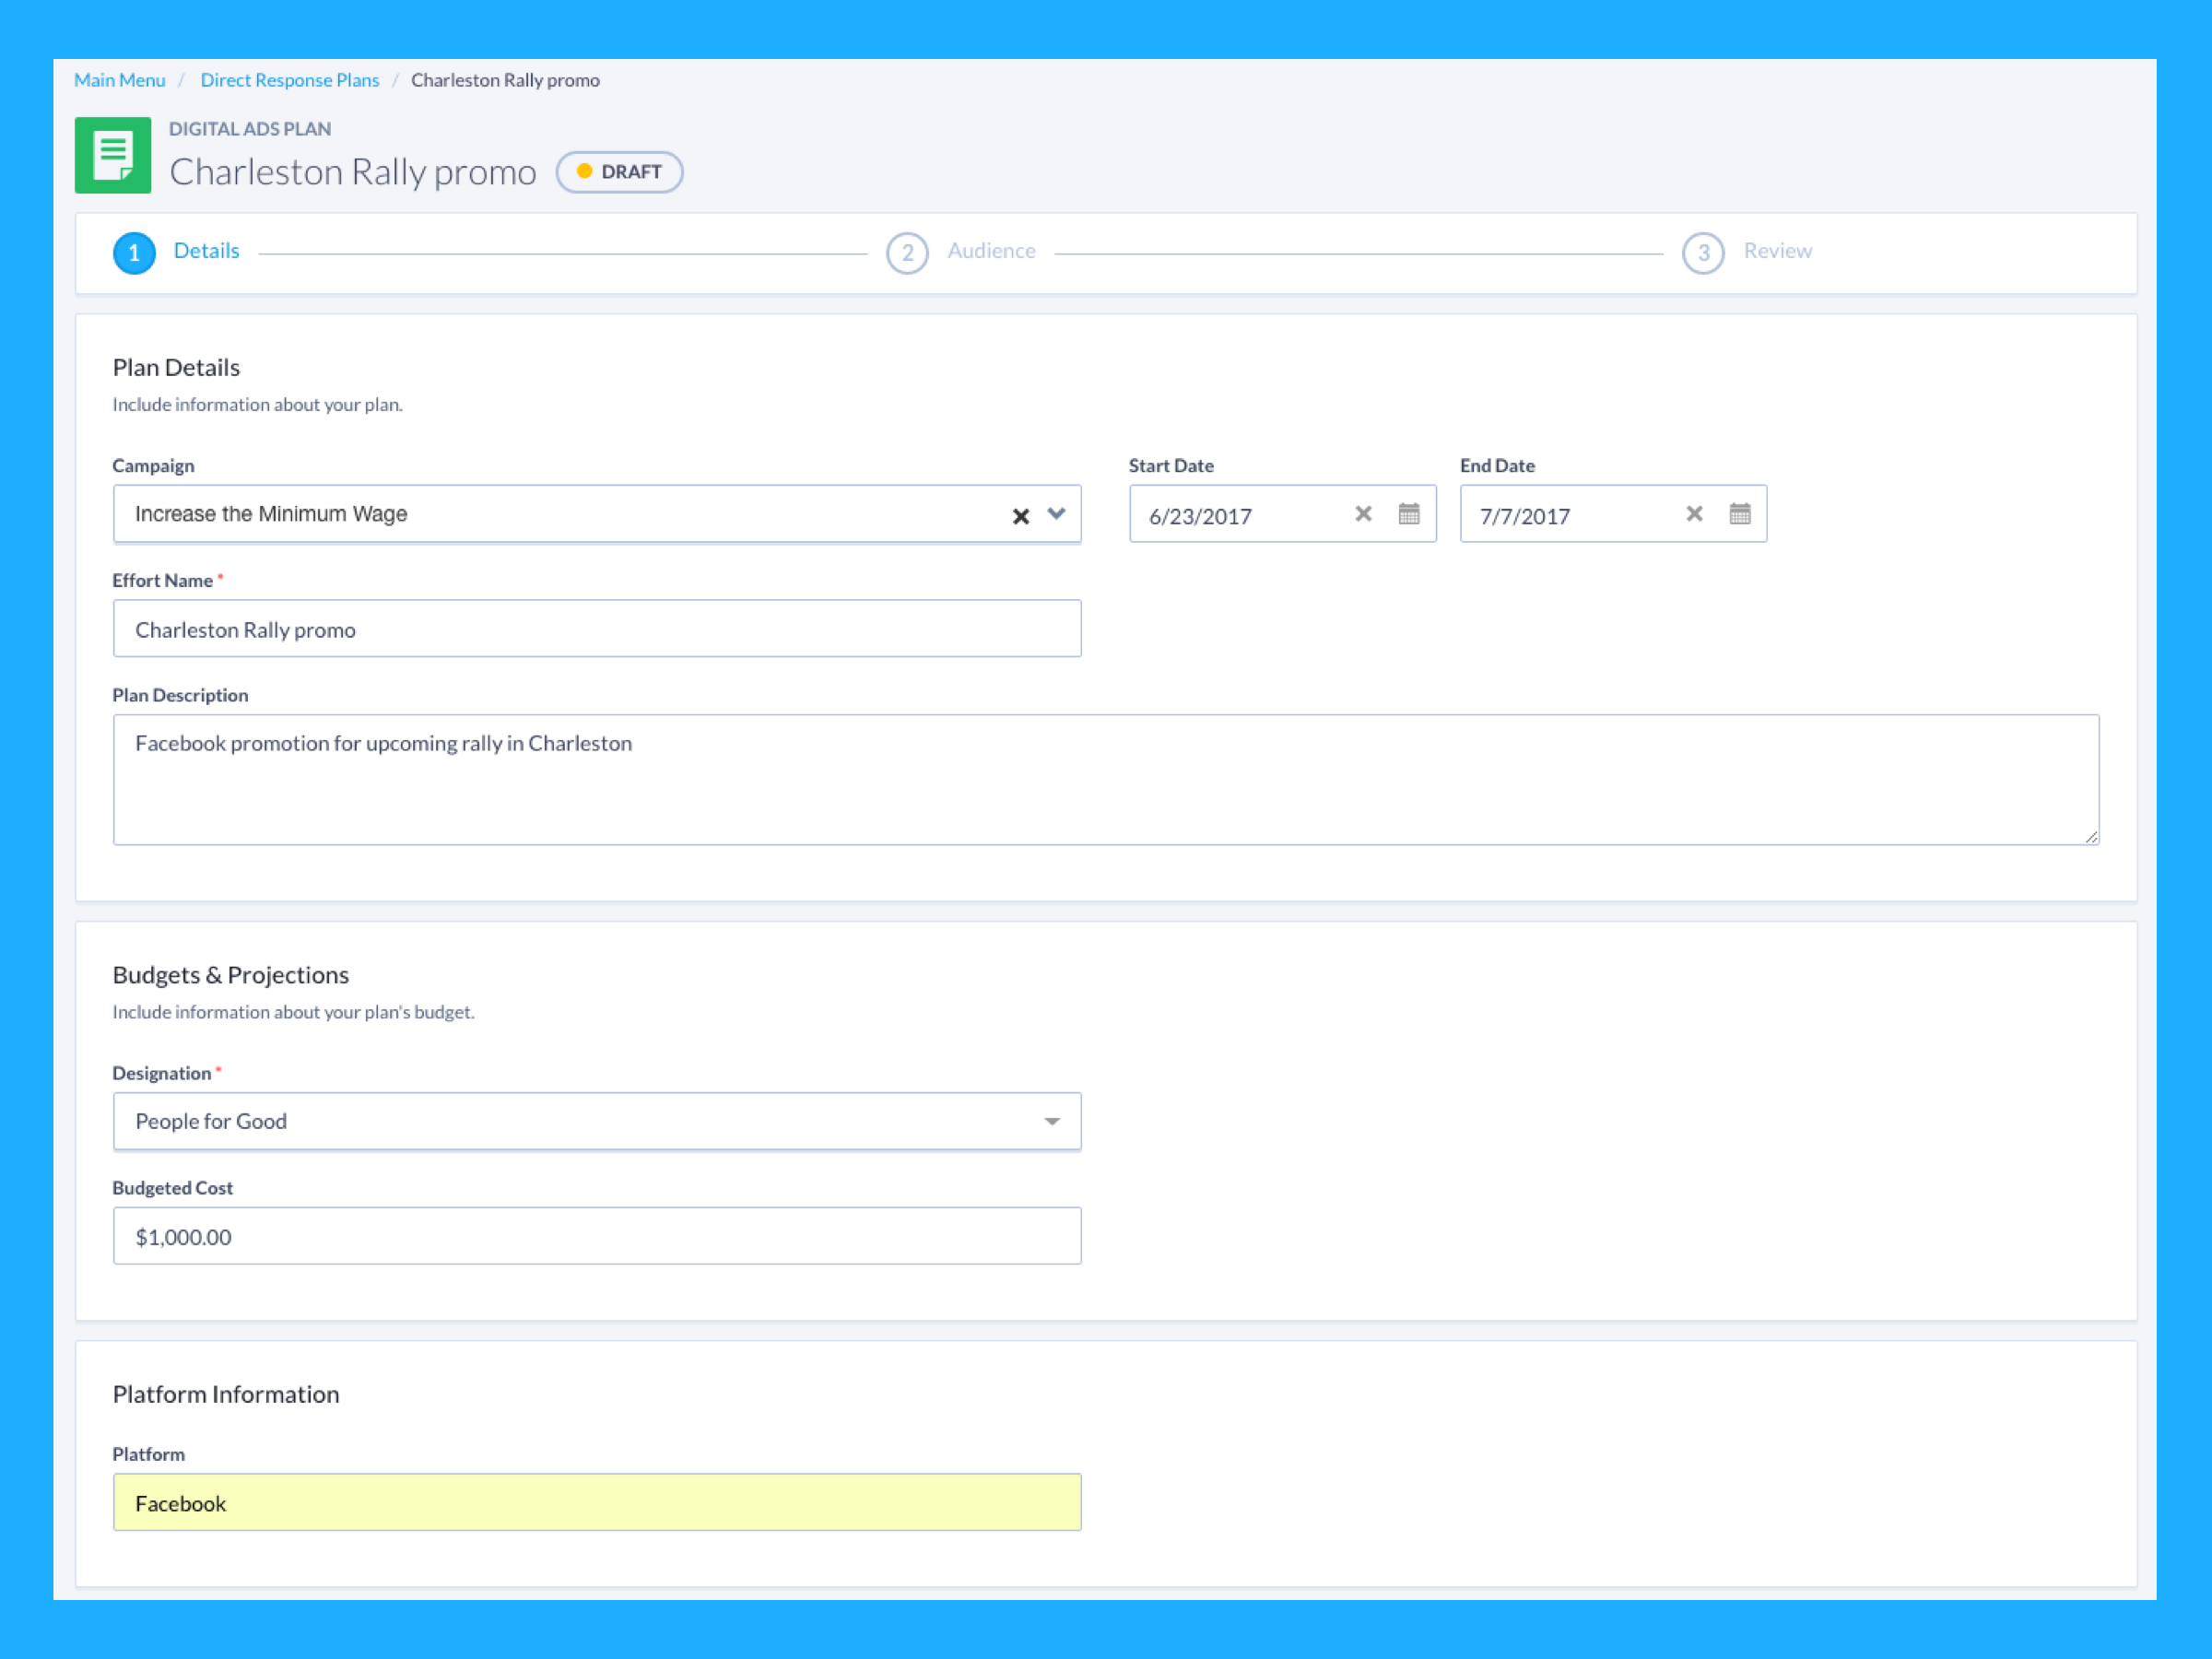Click step 2 circle for Audience
Image resolution: width=2212 pixels, height=1659 pixels.
pos(907,253)
